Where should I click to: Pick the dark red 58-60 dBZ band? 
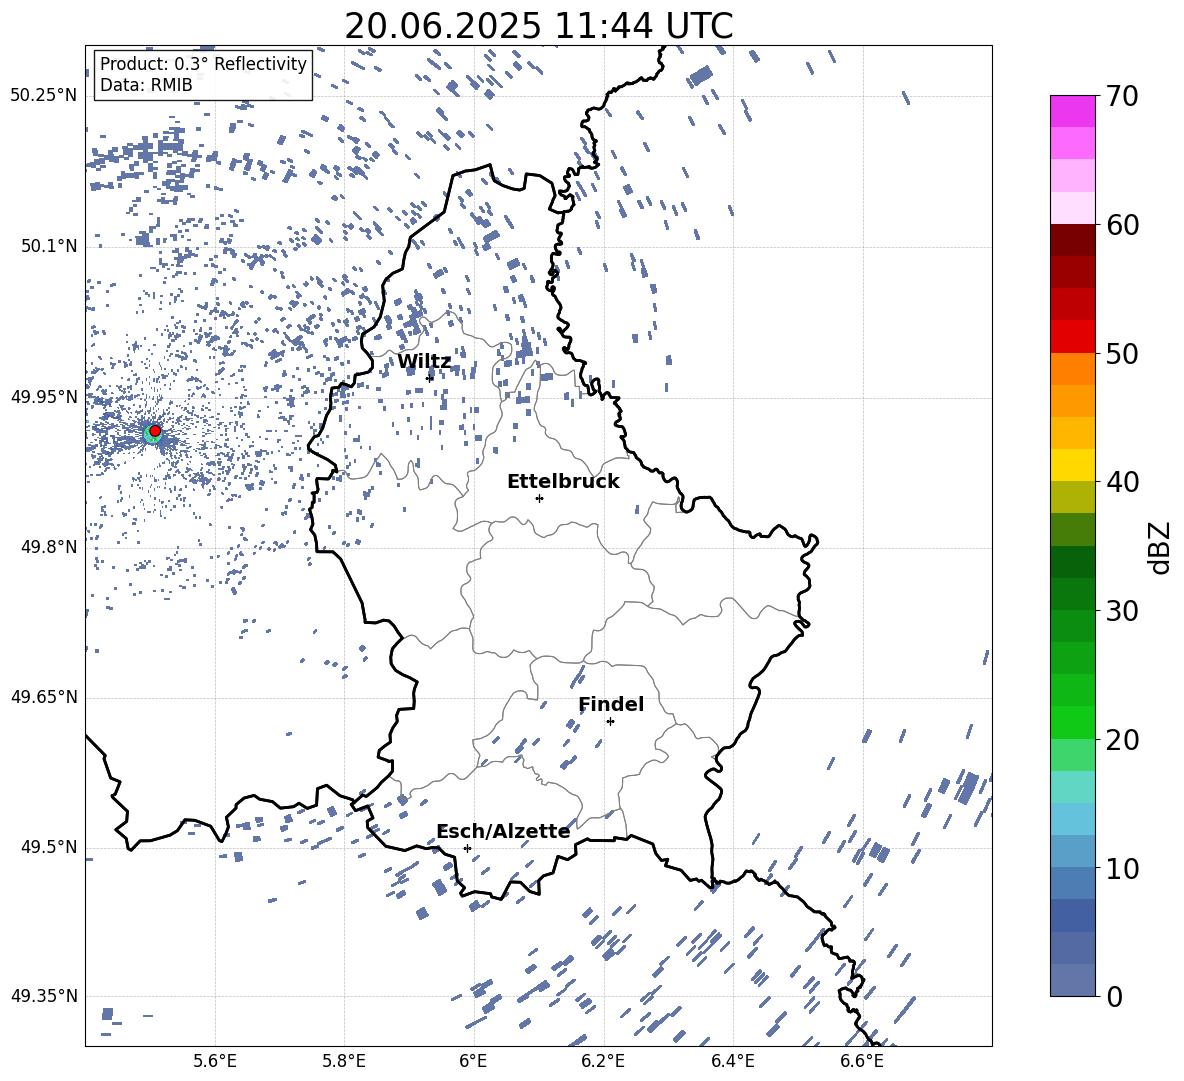pos(1073,240)
